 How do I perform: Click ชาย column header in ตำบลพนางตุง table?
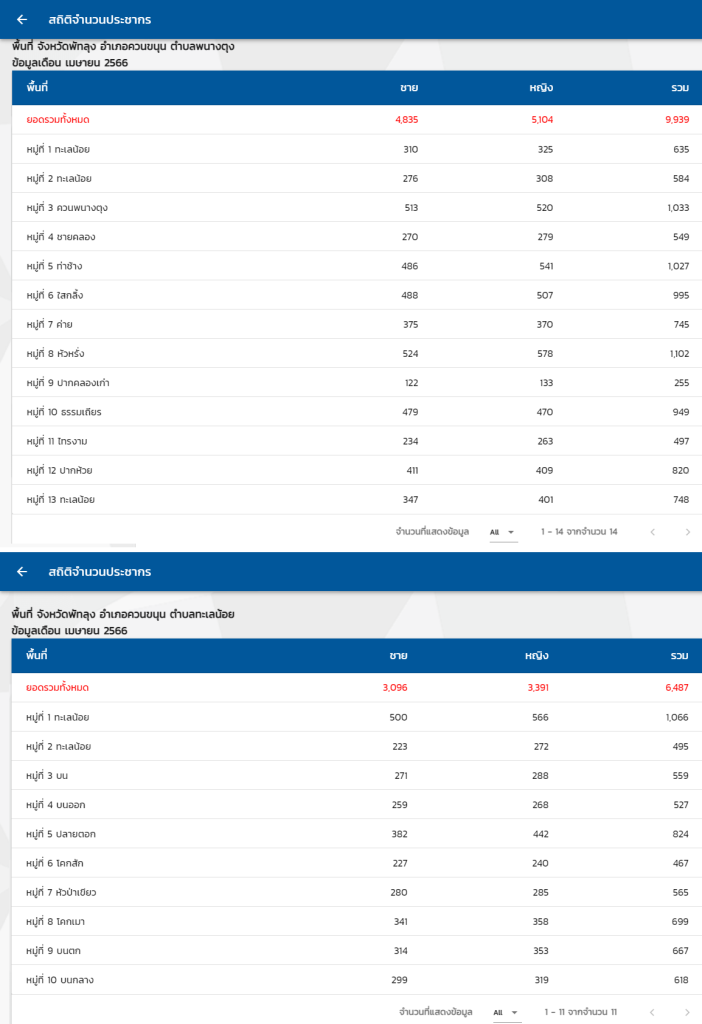coord(409,88)
